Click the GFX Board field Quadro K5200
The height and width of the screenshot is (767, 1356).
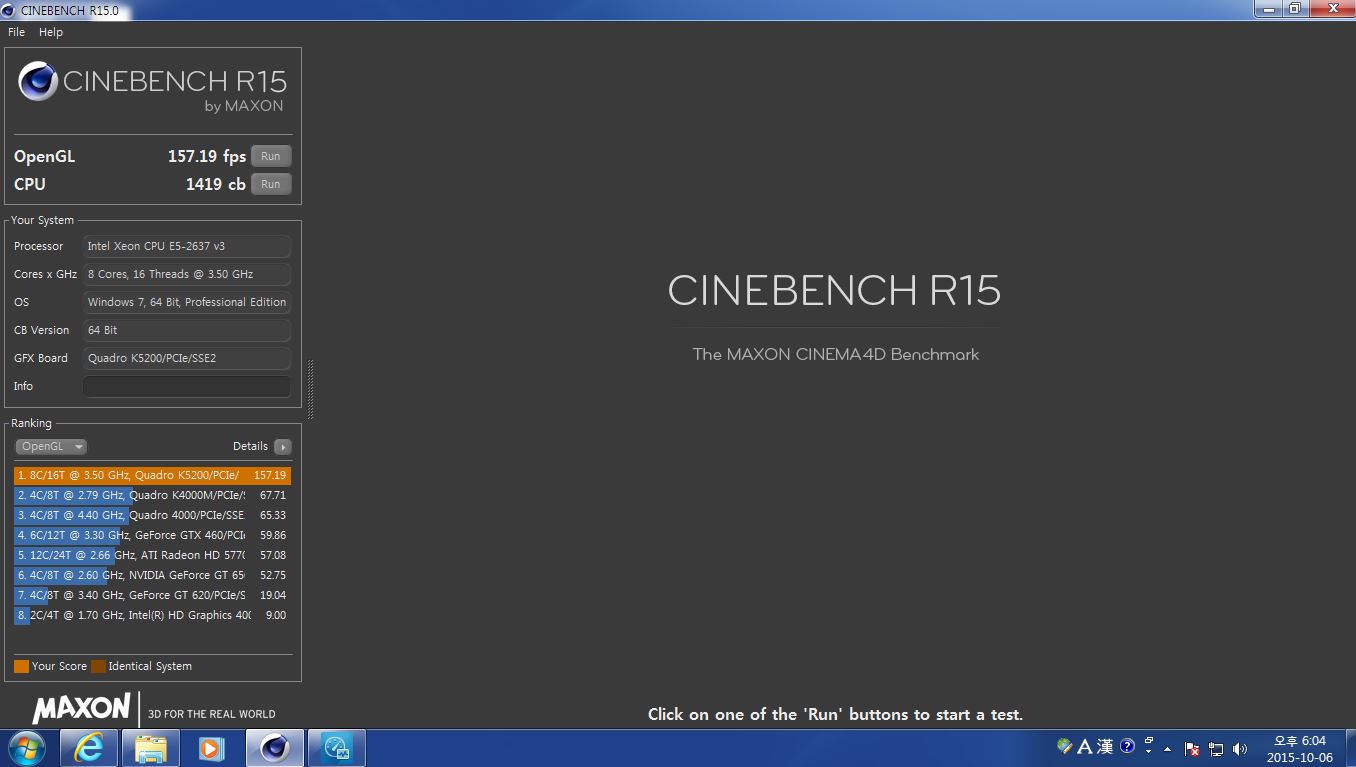(x=187, y=358)
